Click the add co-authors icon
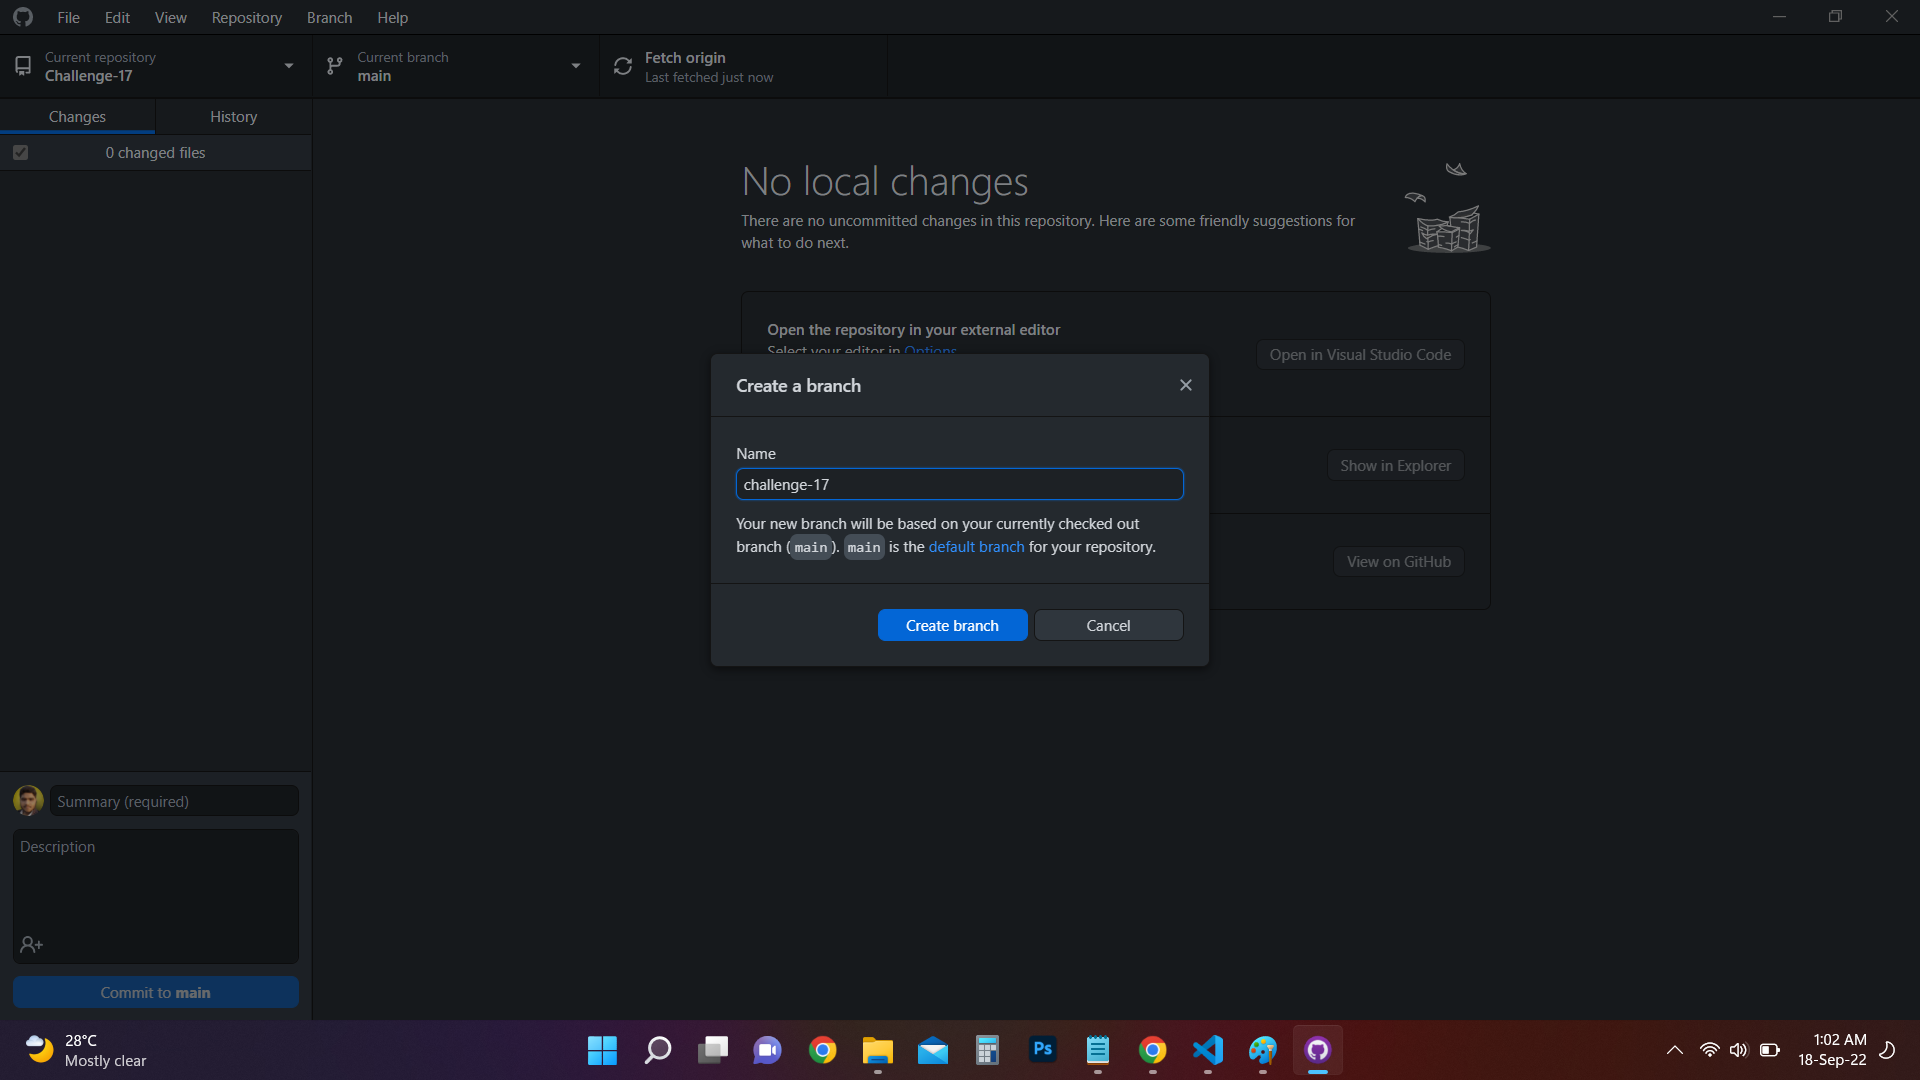Viewport: 1920px width, 1080px height. click(31, 945)
